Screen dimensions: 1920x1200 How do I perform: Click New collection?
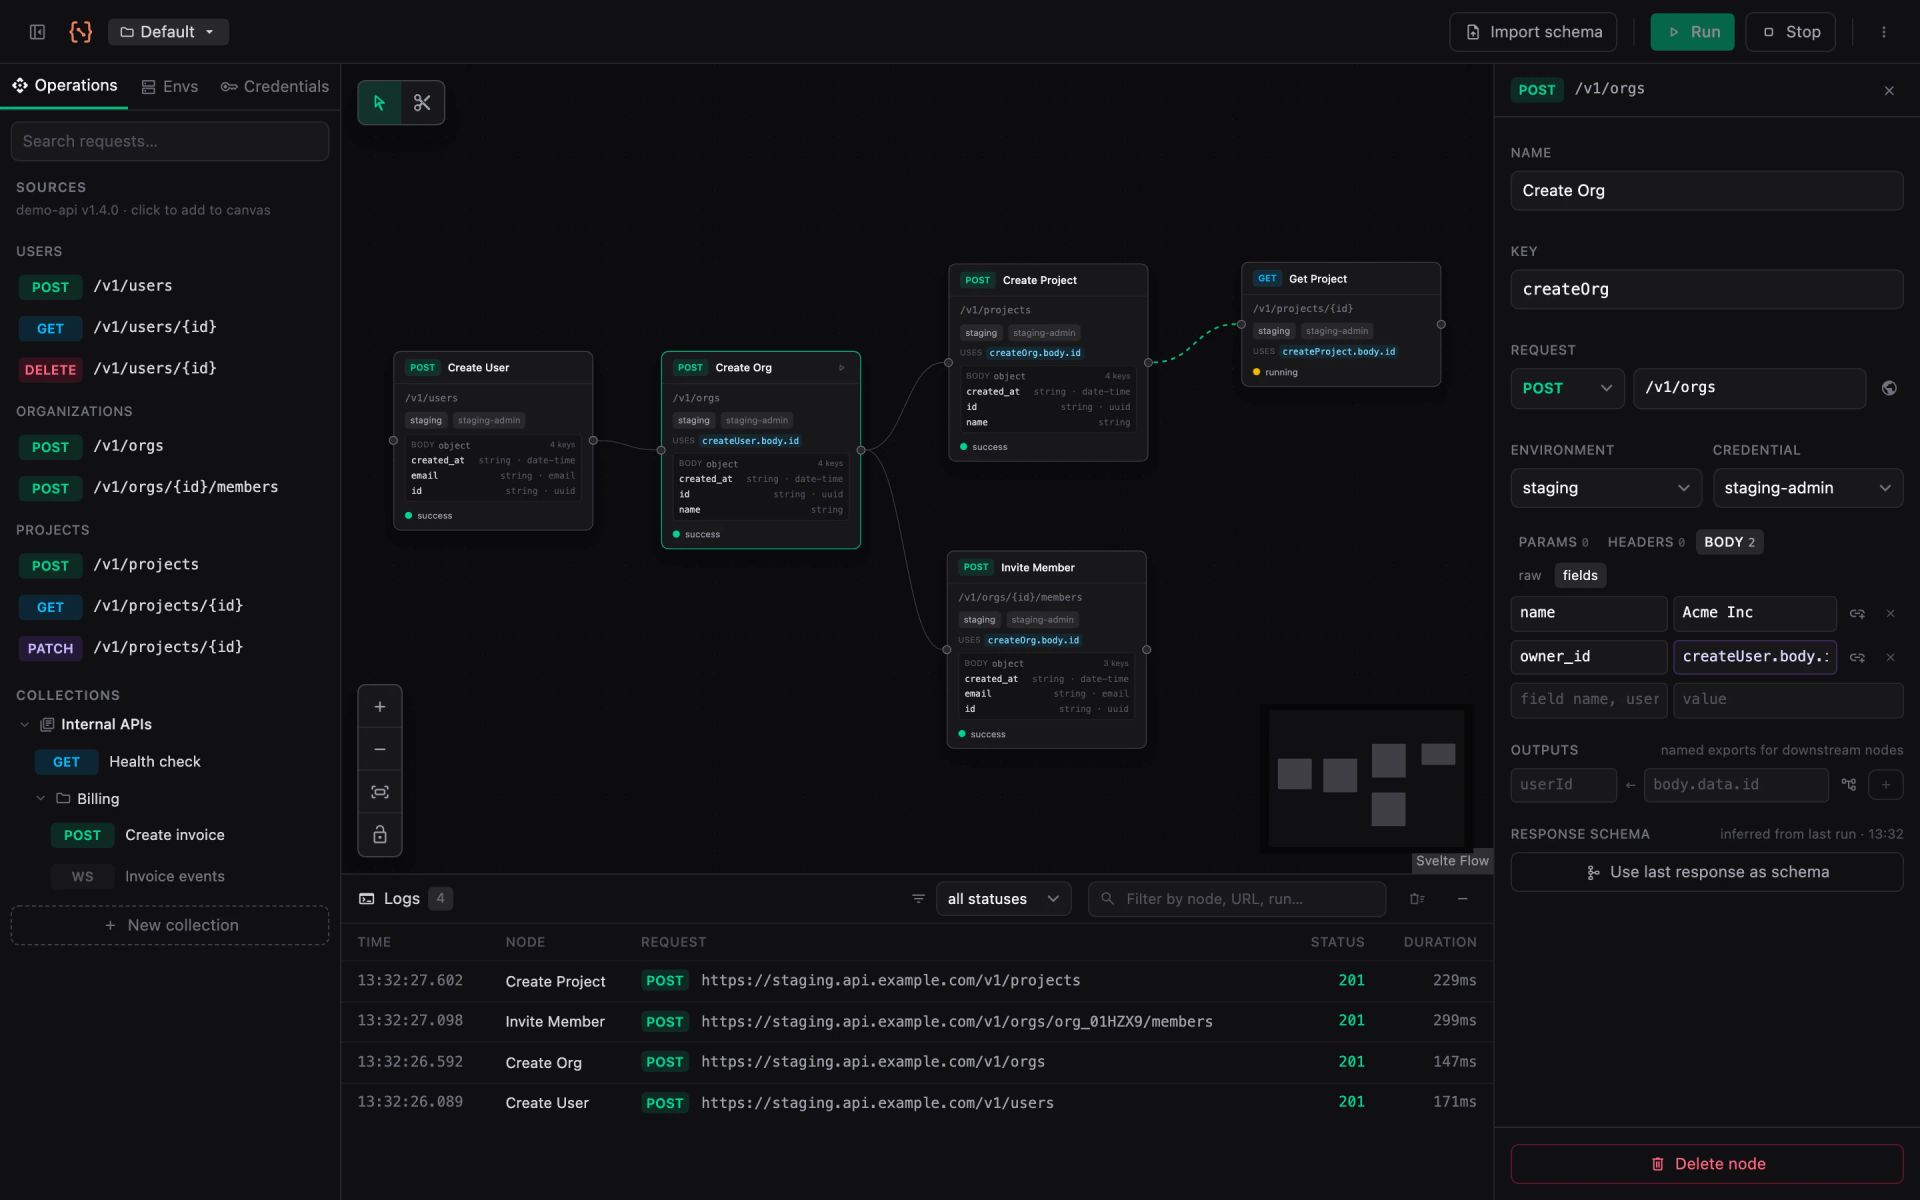tap(170, 926)
